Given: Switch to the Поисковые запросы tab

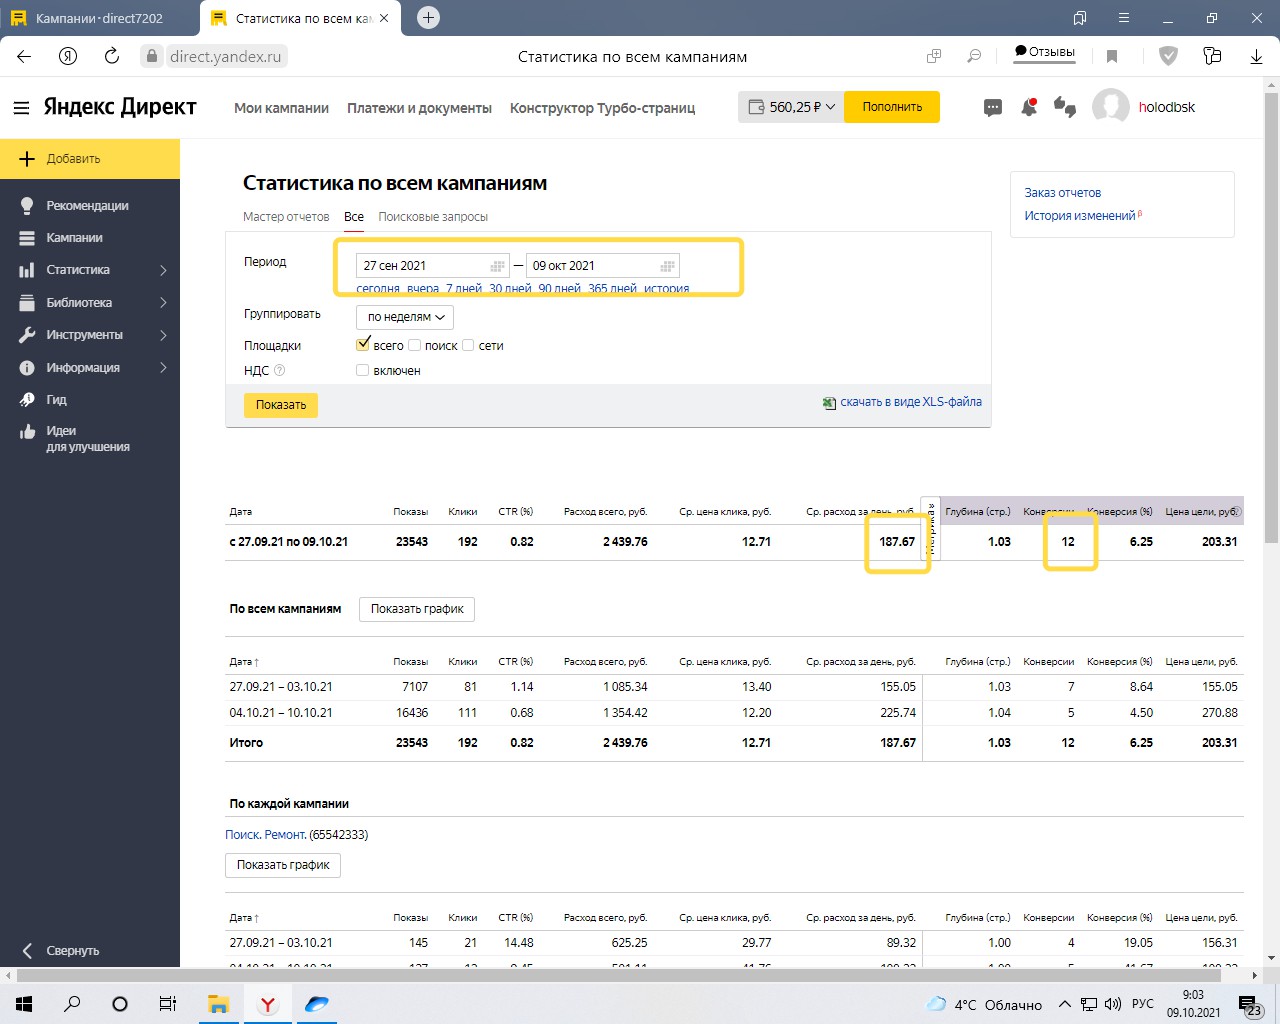Looking at the screenshot, I should 433,217.
